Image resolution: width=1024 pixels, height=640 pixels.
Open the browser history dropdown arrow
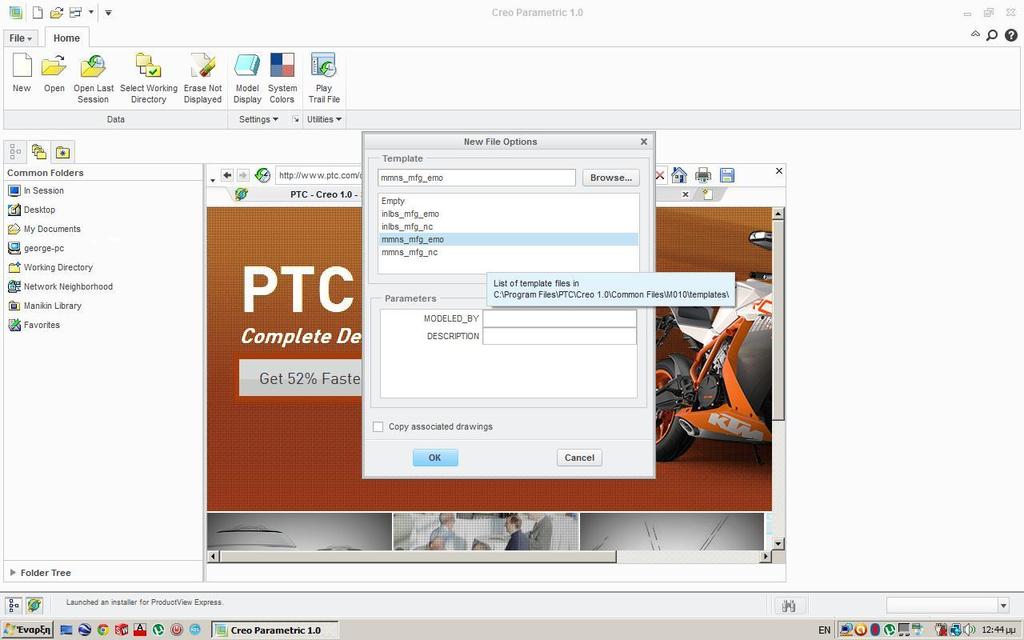(213, 179)
